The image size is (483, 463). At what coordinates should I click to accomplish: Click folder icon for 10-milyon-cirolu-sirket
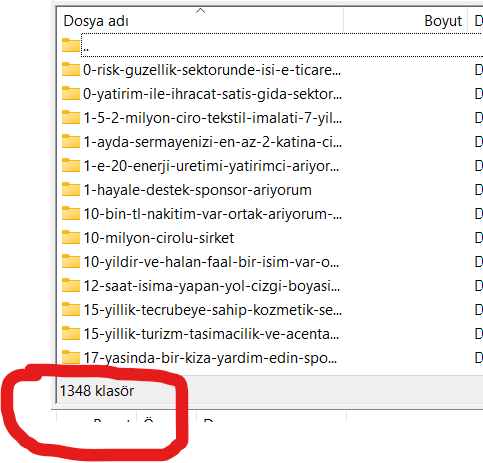pyautogui.click(x=71, y=237)
